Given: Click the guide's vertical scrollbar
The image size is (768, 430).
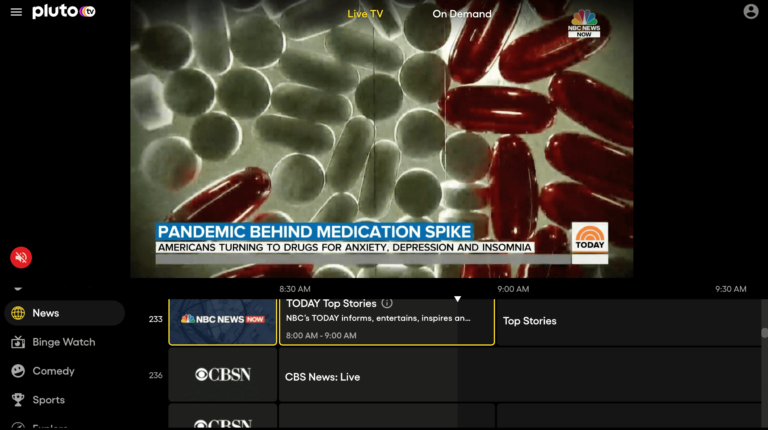Looking at the screenshot, I should point(764,333).
